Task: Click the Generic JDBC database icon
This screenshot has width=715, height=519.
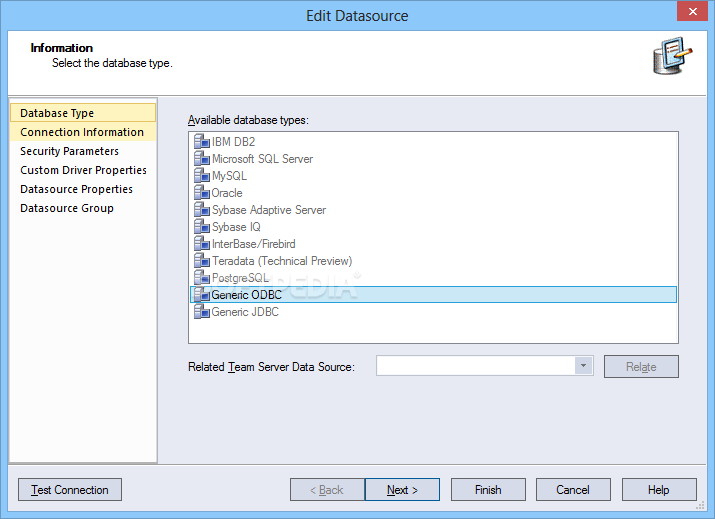Action: coord(201,312)
